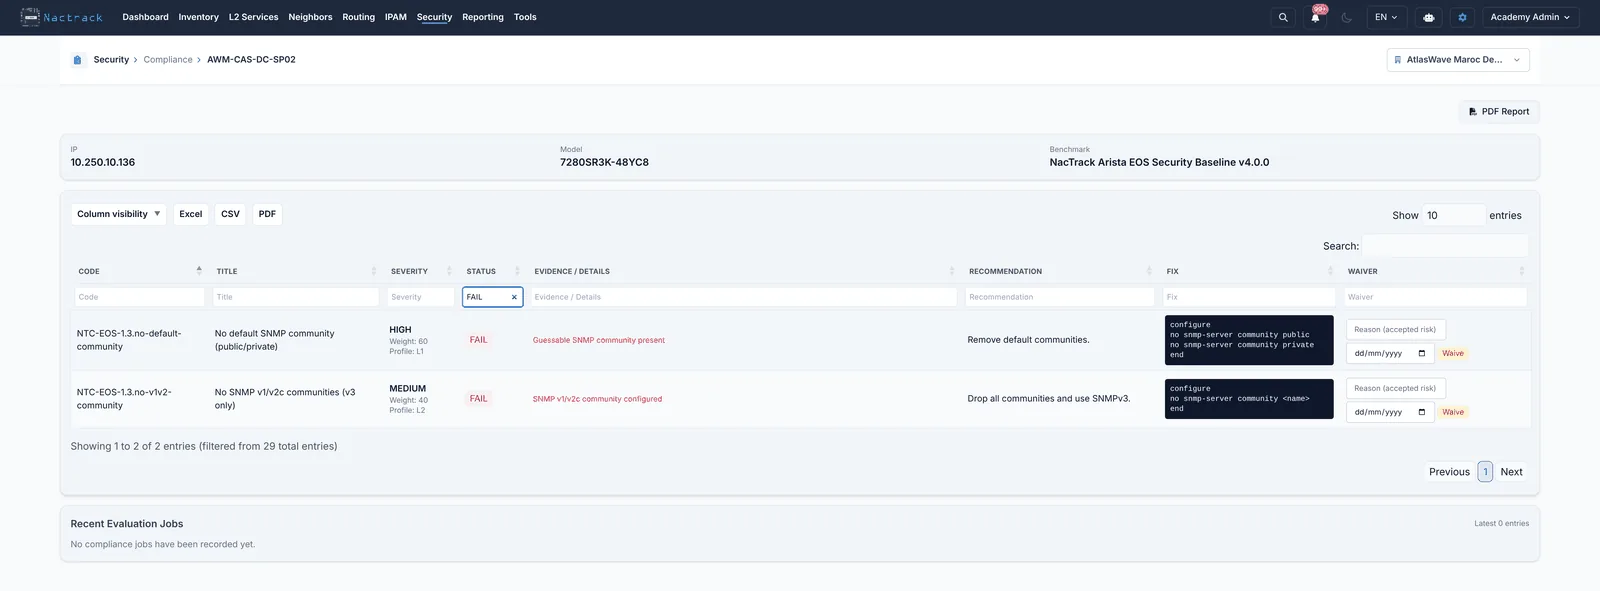Open the Tools menu
1600x591 pixels.
[x=525, y=17]
